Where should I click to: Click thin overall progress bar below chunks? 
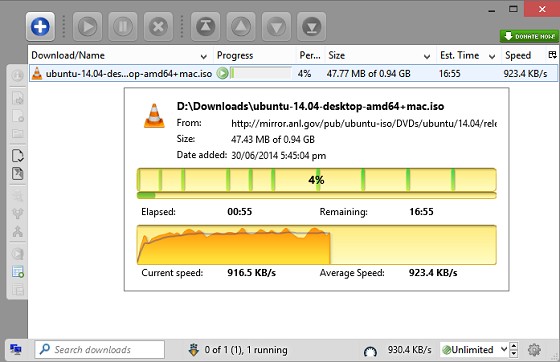[316, 195]
